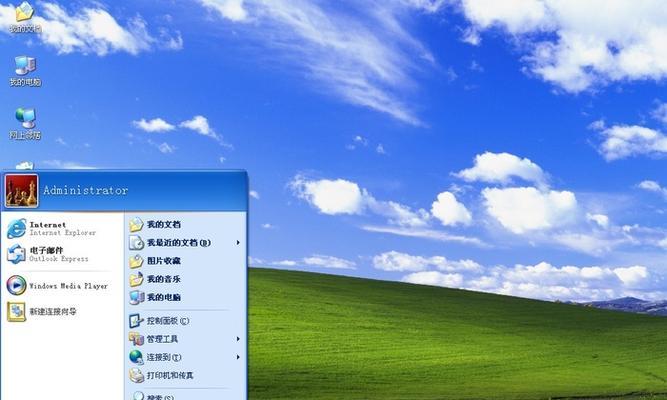
Task: Open 控制面板(C)
Action: click(159, 320)
